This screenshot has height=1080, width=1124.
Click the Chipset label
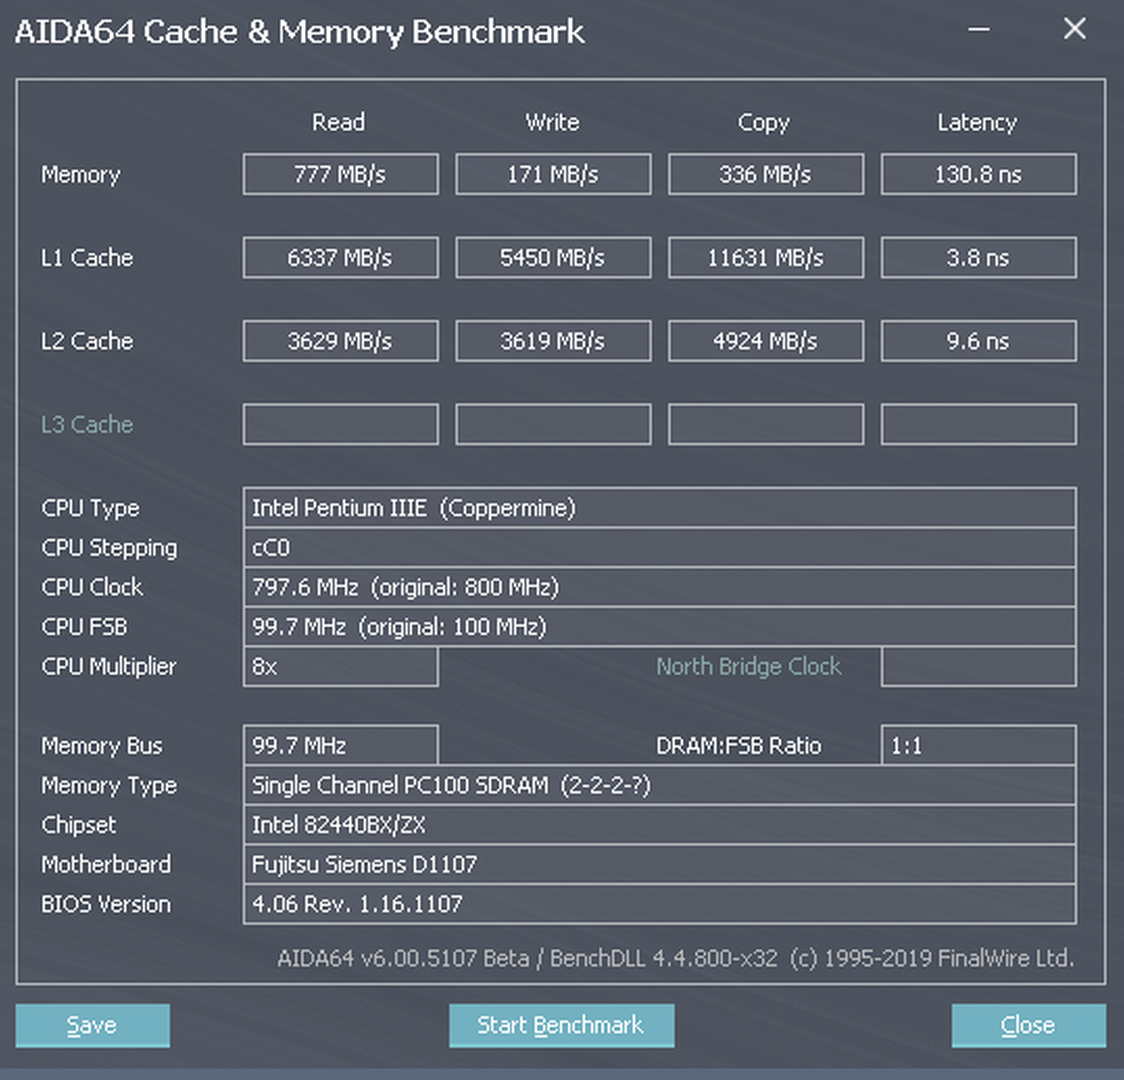click(x=79, y=826)
